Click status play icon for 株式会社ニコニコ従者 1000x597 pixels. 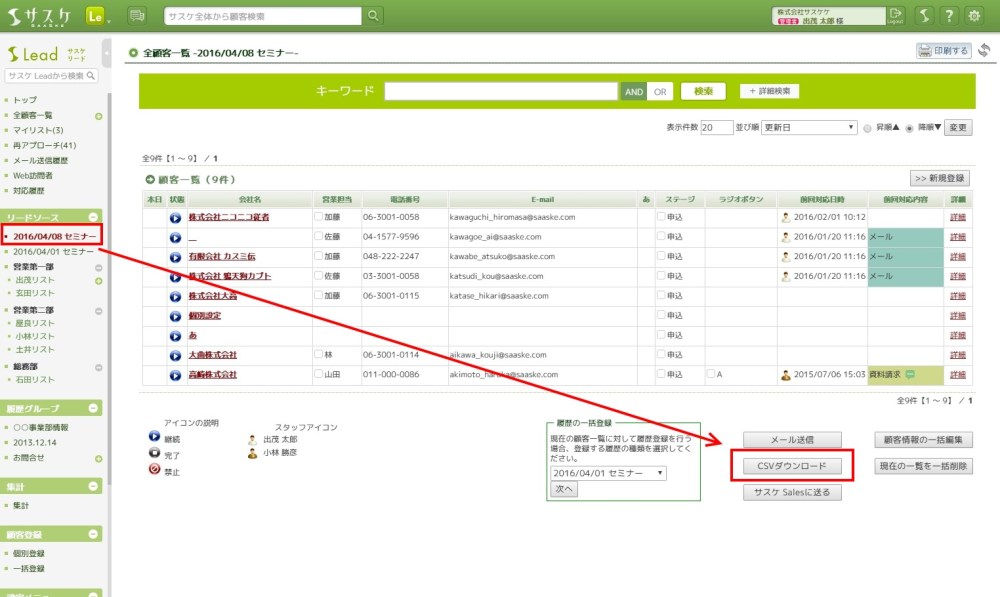[176, 217]
